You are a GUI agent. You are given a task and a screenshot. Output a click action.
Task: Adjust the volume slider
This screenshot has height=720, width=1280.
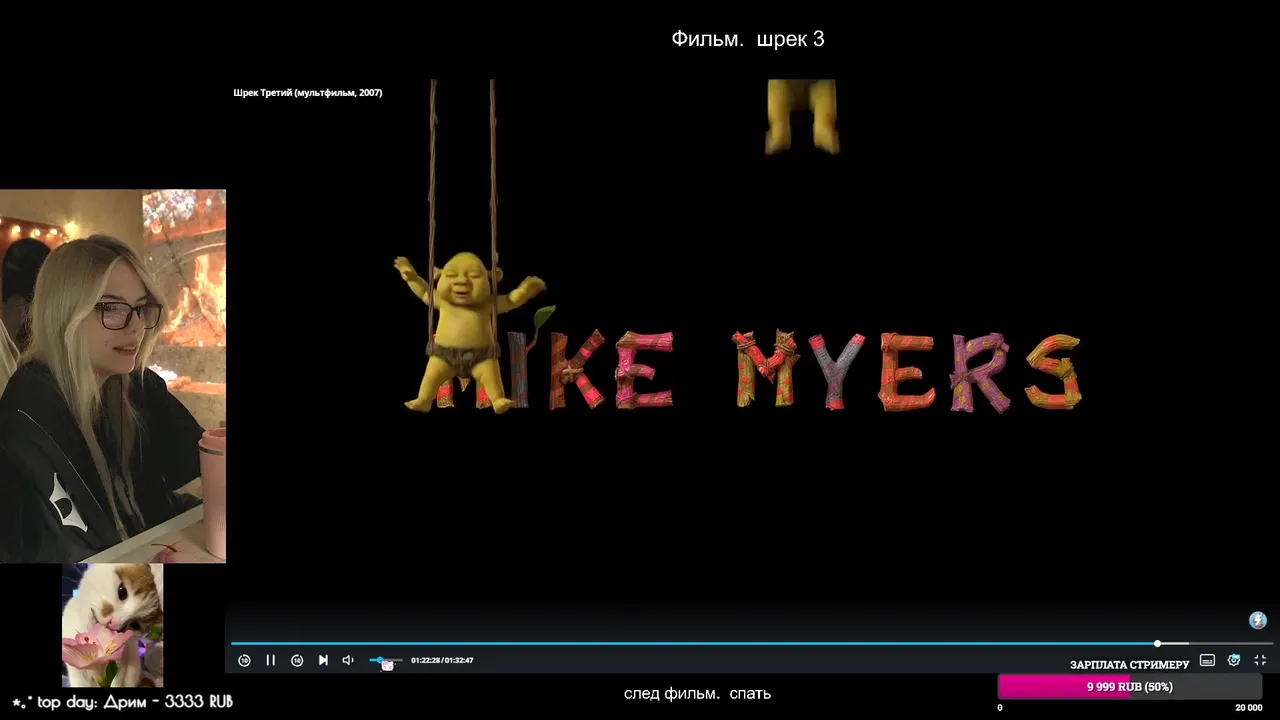[x=385, y=660]
